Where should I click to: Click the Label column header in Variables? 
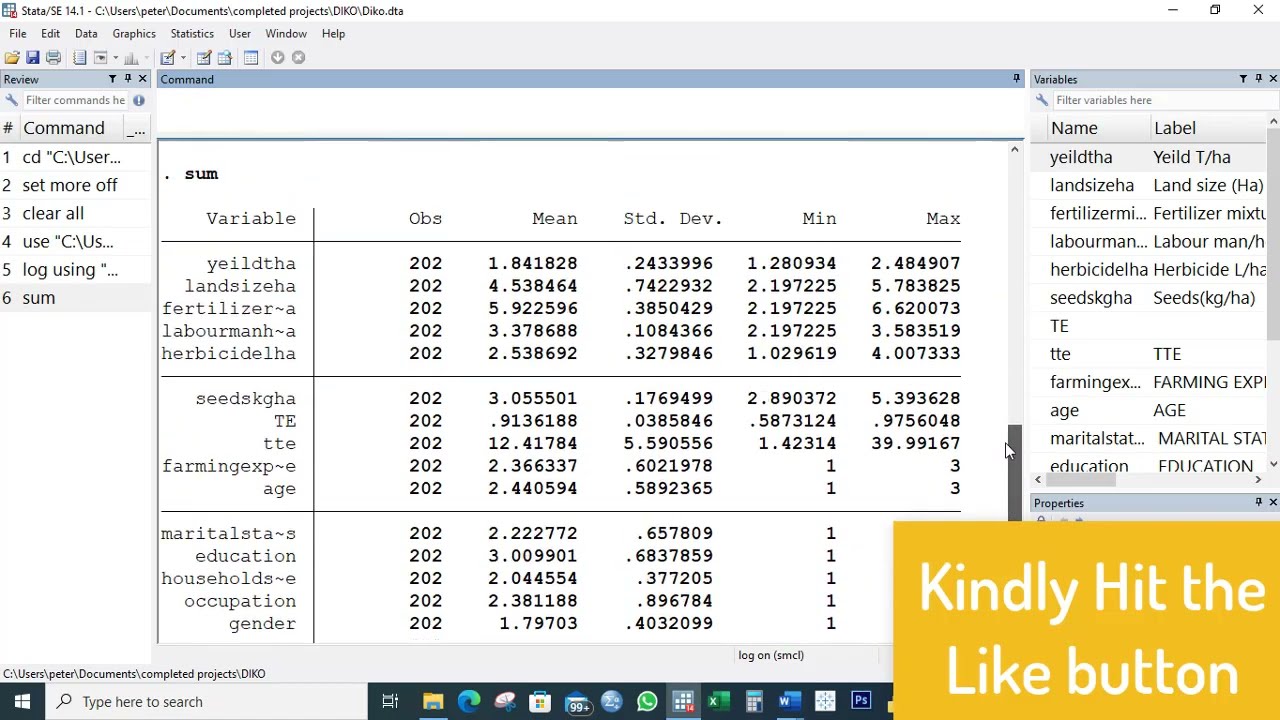[1208, 128]
